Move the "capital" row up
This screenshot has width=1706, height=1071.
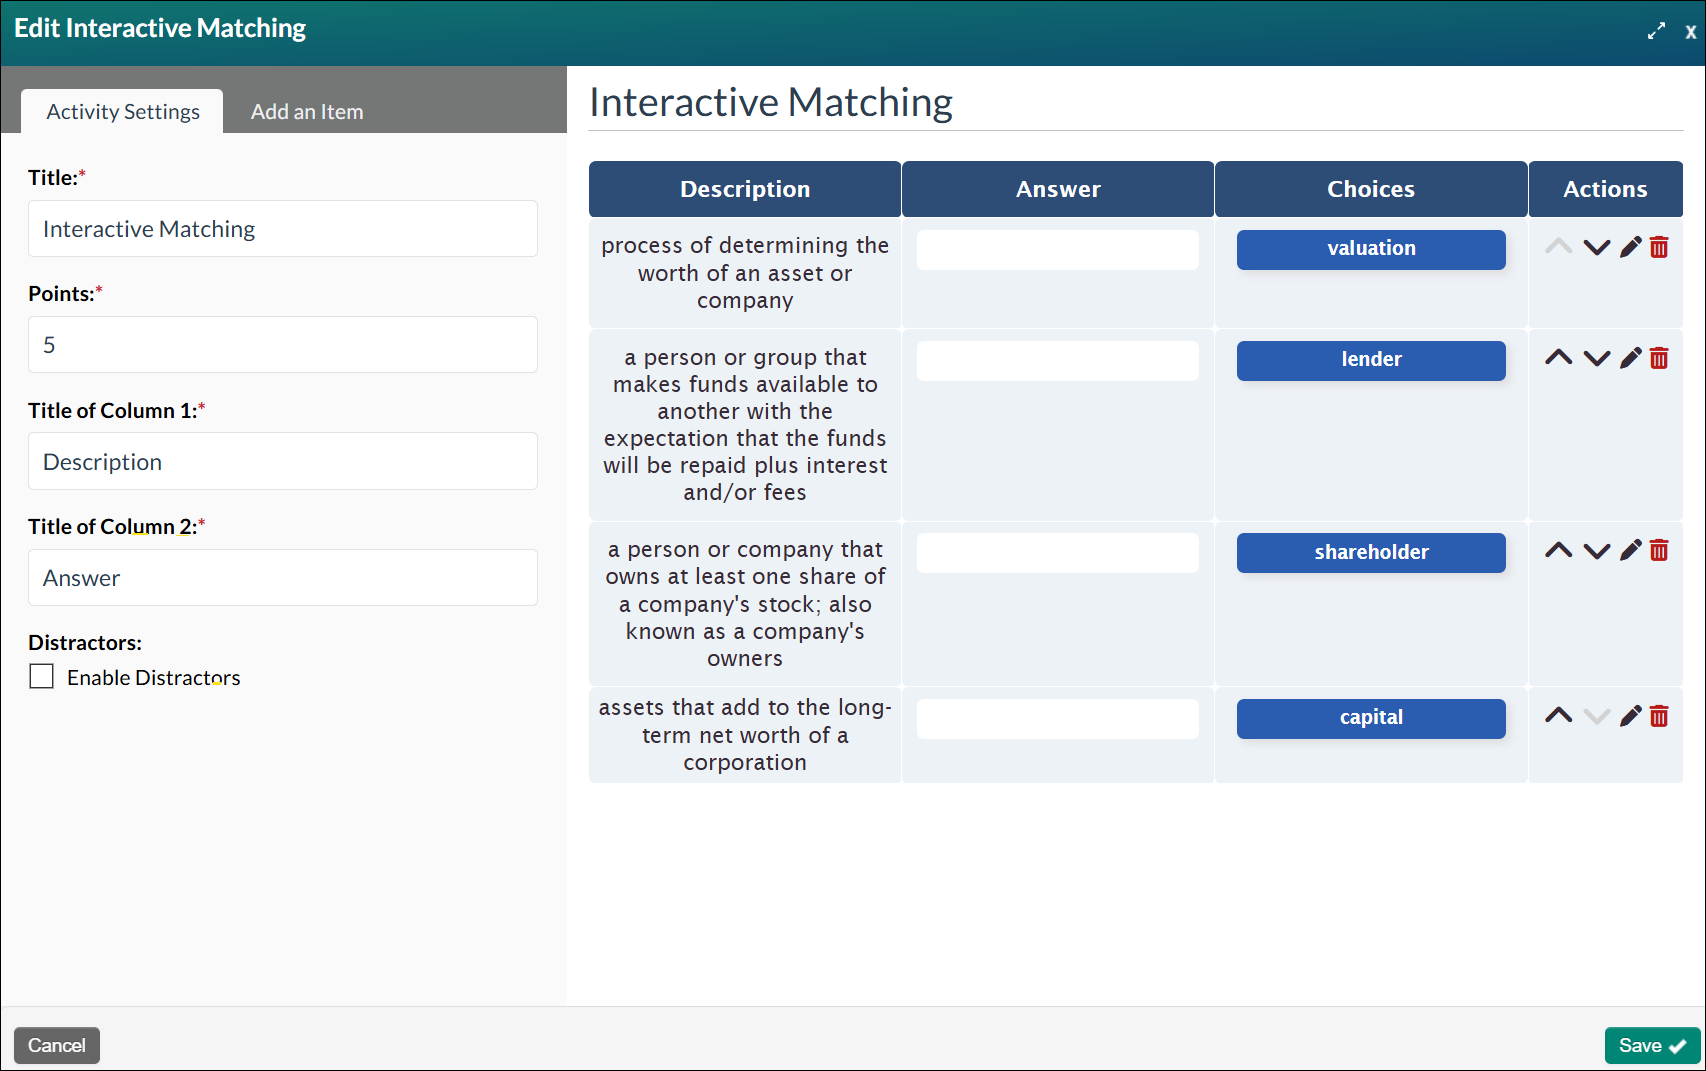coord(1559,716)
